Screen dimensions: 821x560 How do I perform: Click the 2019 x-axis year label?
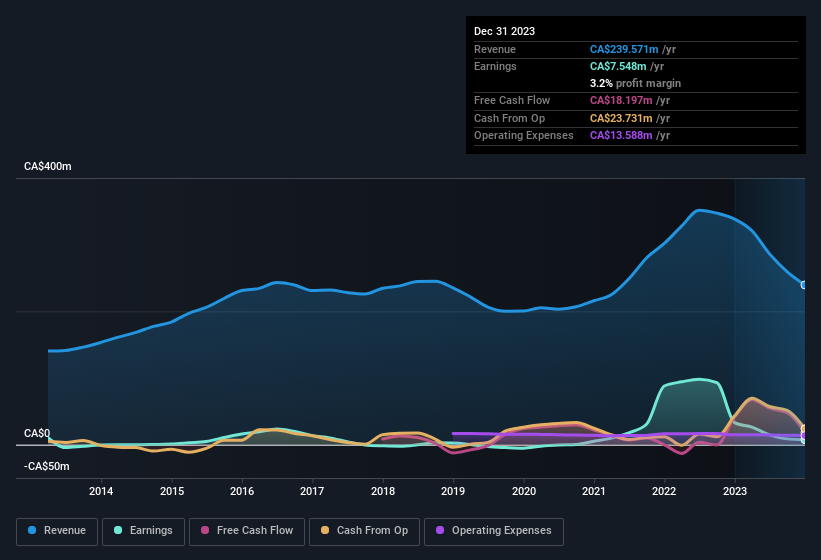point(453,491)
